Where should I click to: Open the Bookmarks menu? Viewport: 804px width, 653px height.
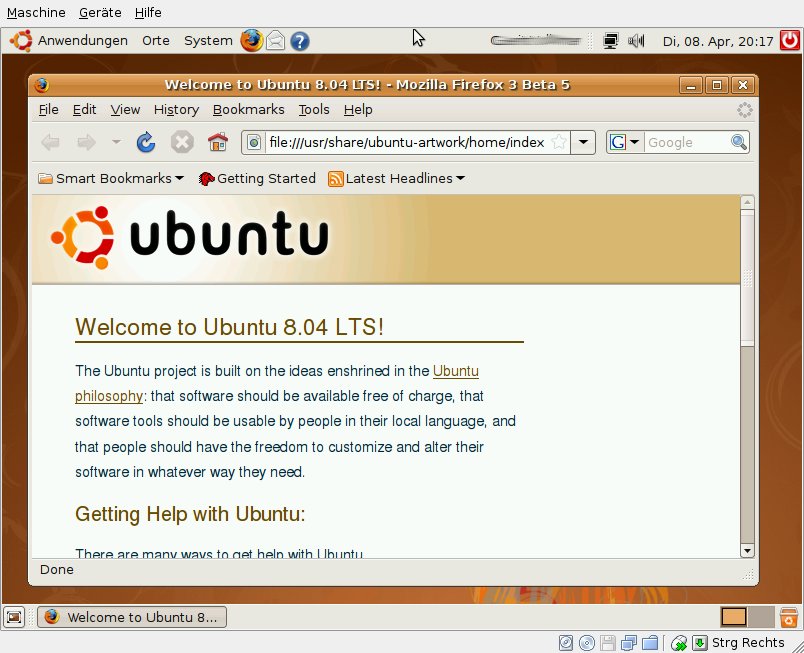pos(248,110)
